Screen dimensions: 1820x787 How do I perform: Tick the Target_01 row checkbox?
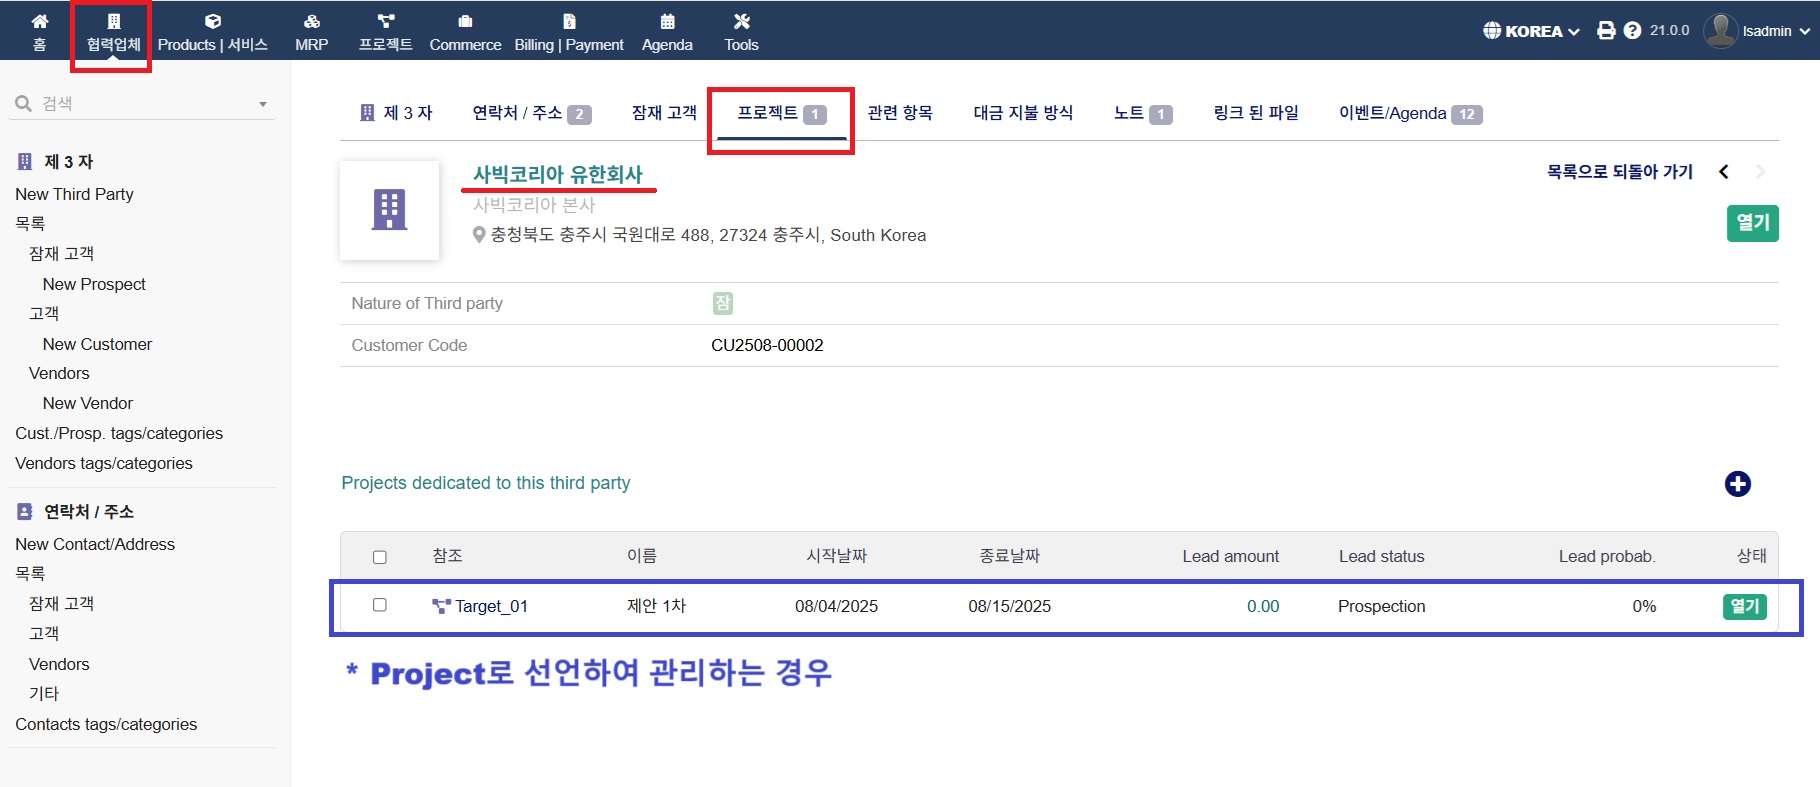pyautogui.click(x=380, y=605)
